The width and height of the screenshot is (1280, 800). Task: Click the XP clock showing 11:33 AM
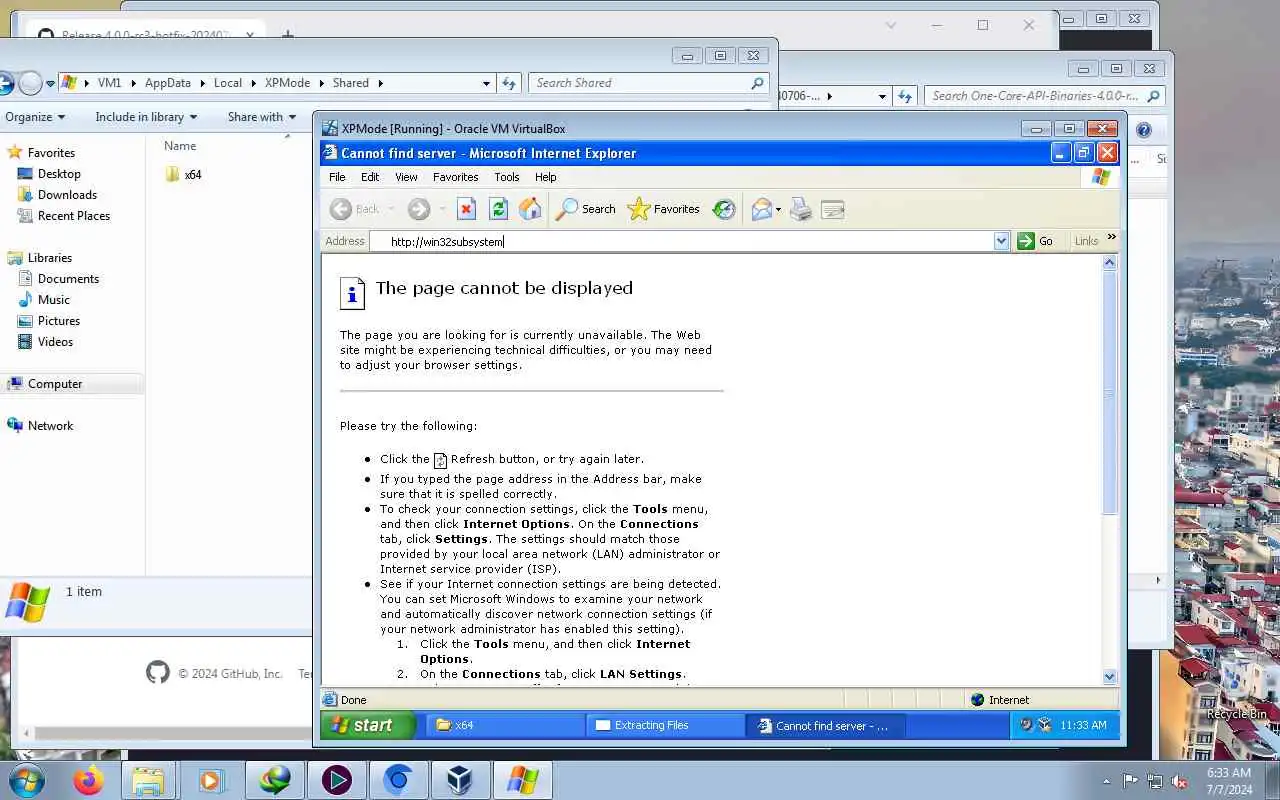point(1083,725)
